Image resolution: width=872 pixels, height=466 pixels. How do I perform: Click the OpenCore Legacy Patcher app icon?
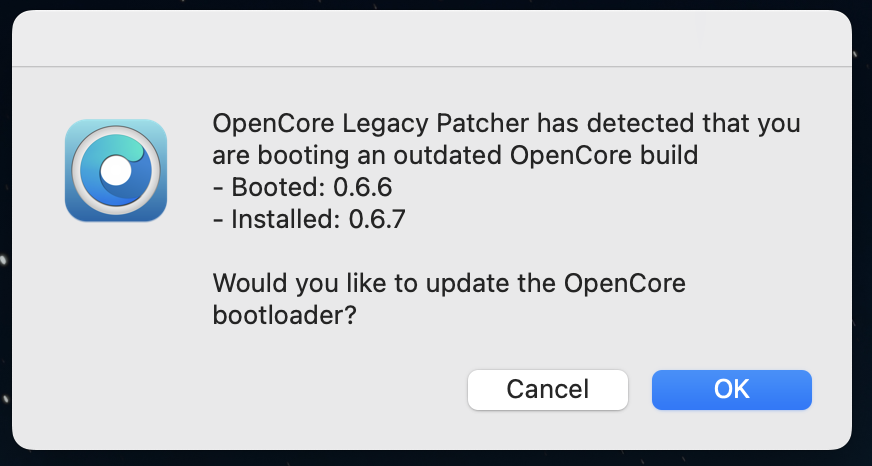[x=116, y=170]
